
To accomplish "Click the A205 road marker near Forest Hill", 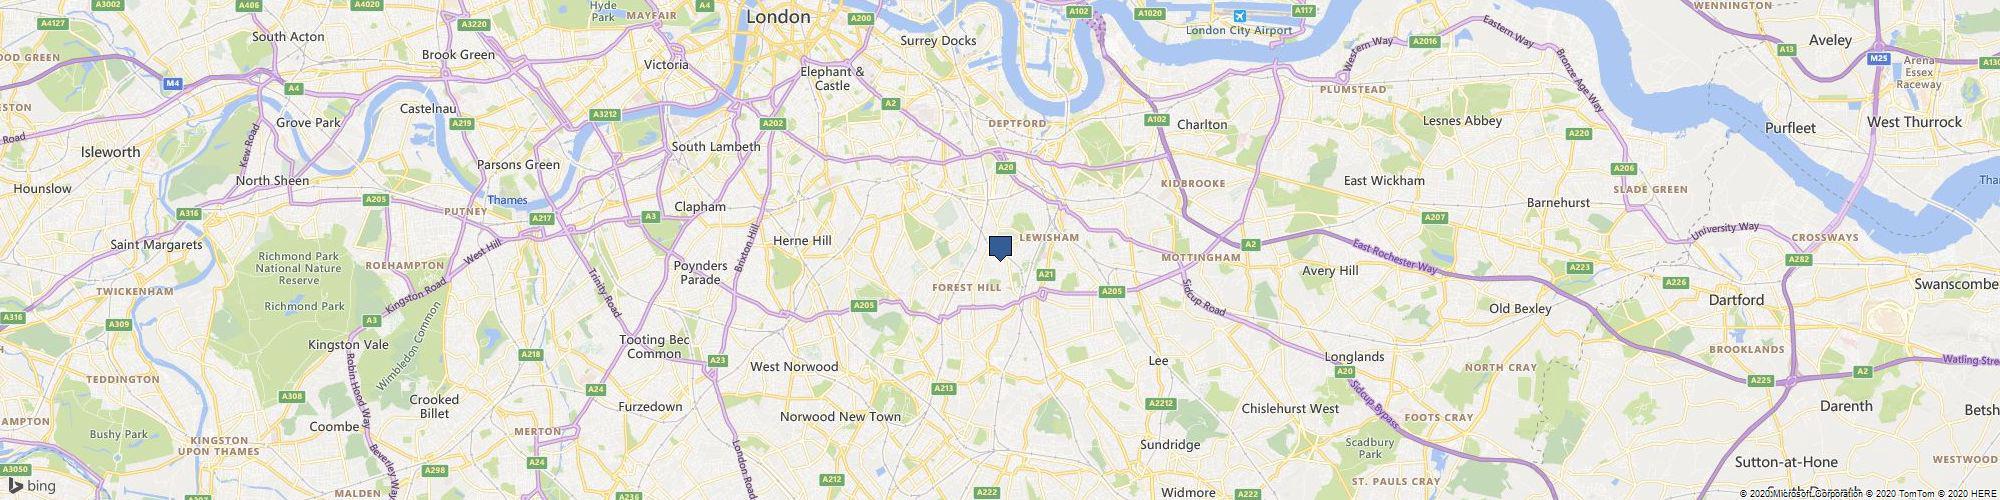I will [x=864, y=305].
